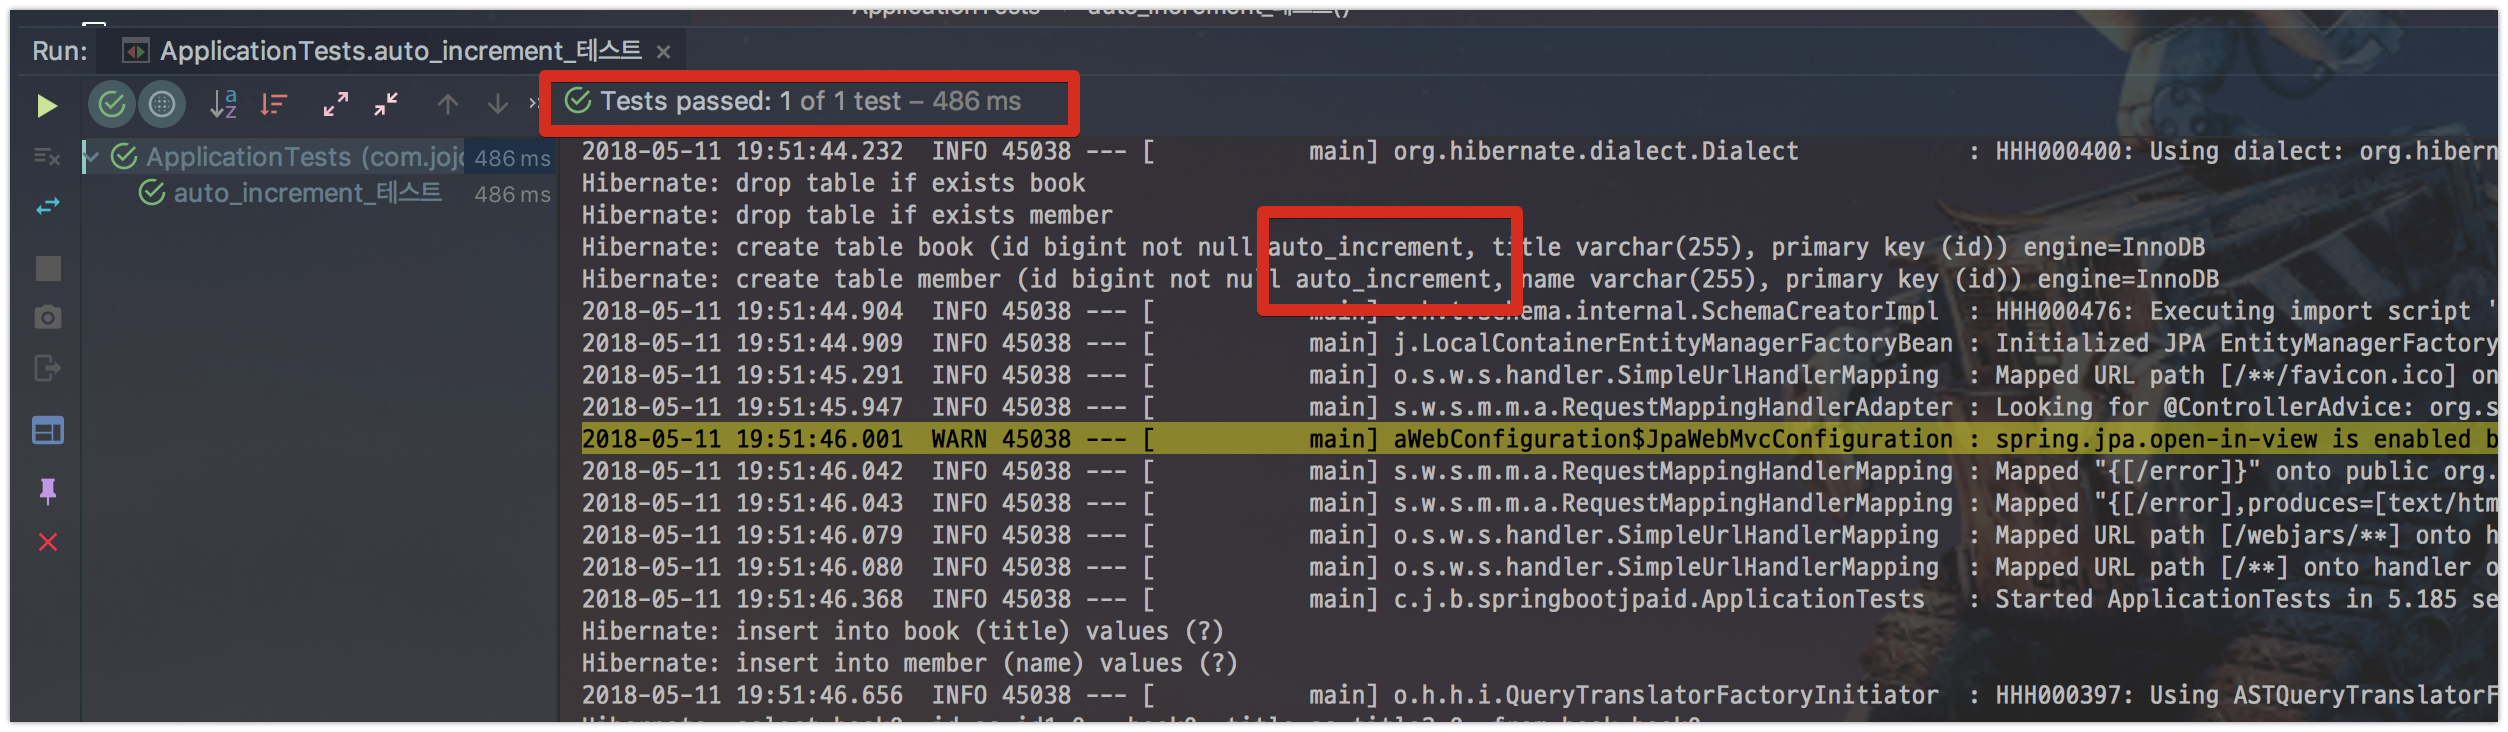
Task: Stop the running process square icon
Action: 48,268
